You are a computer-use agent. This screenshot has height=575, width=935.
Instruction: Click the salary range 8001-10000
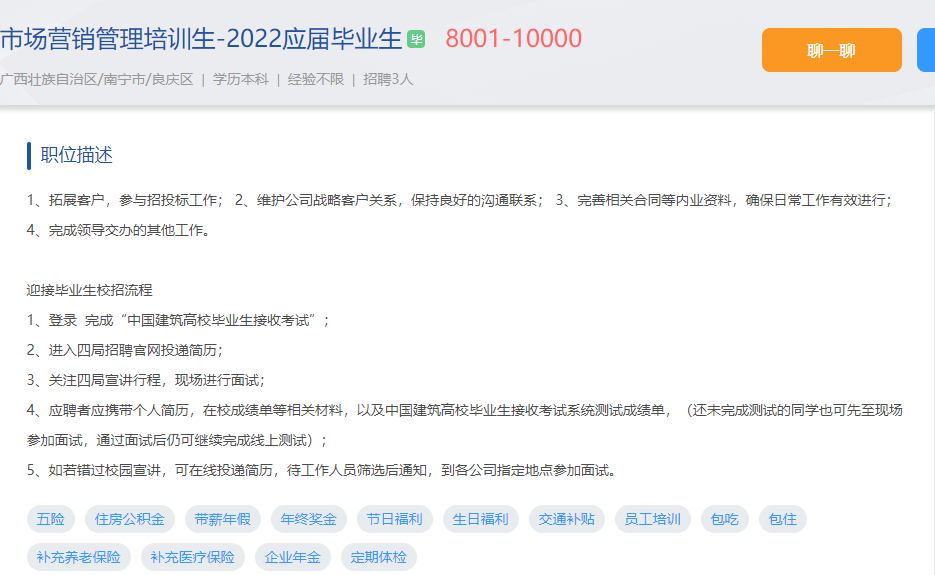click(x=513, y=39)
